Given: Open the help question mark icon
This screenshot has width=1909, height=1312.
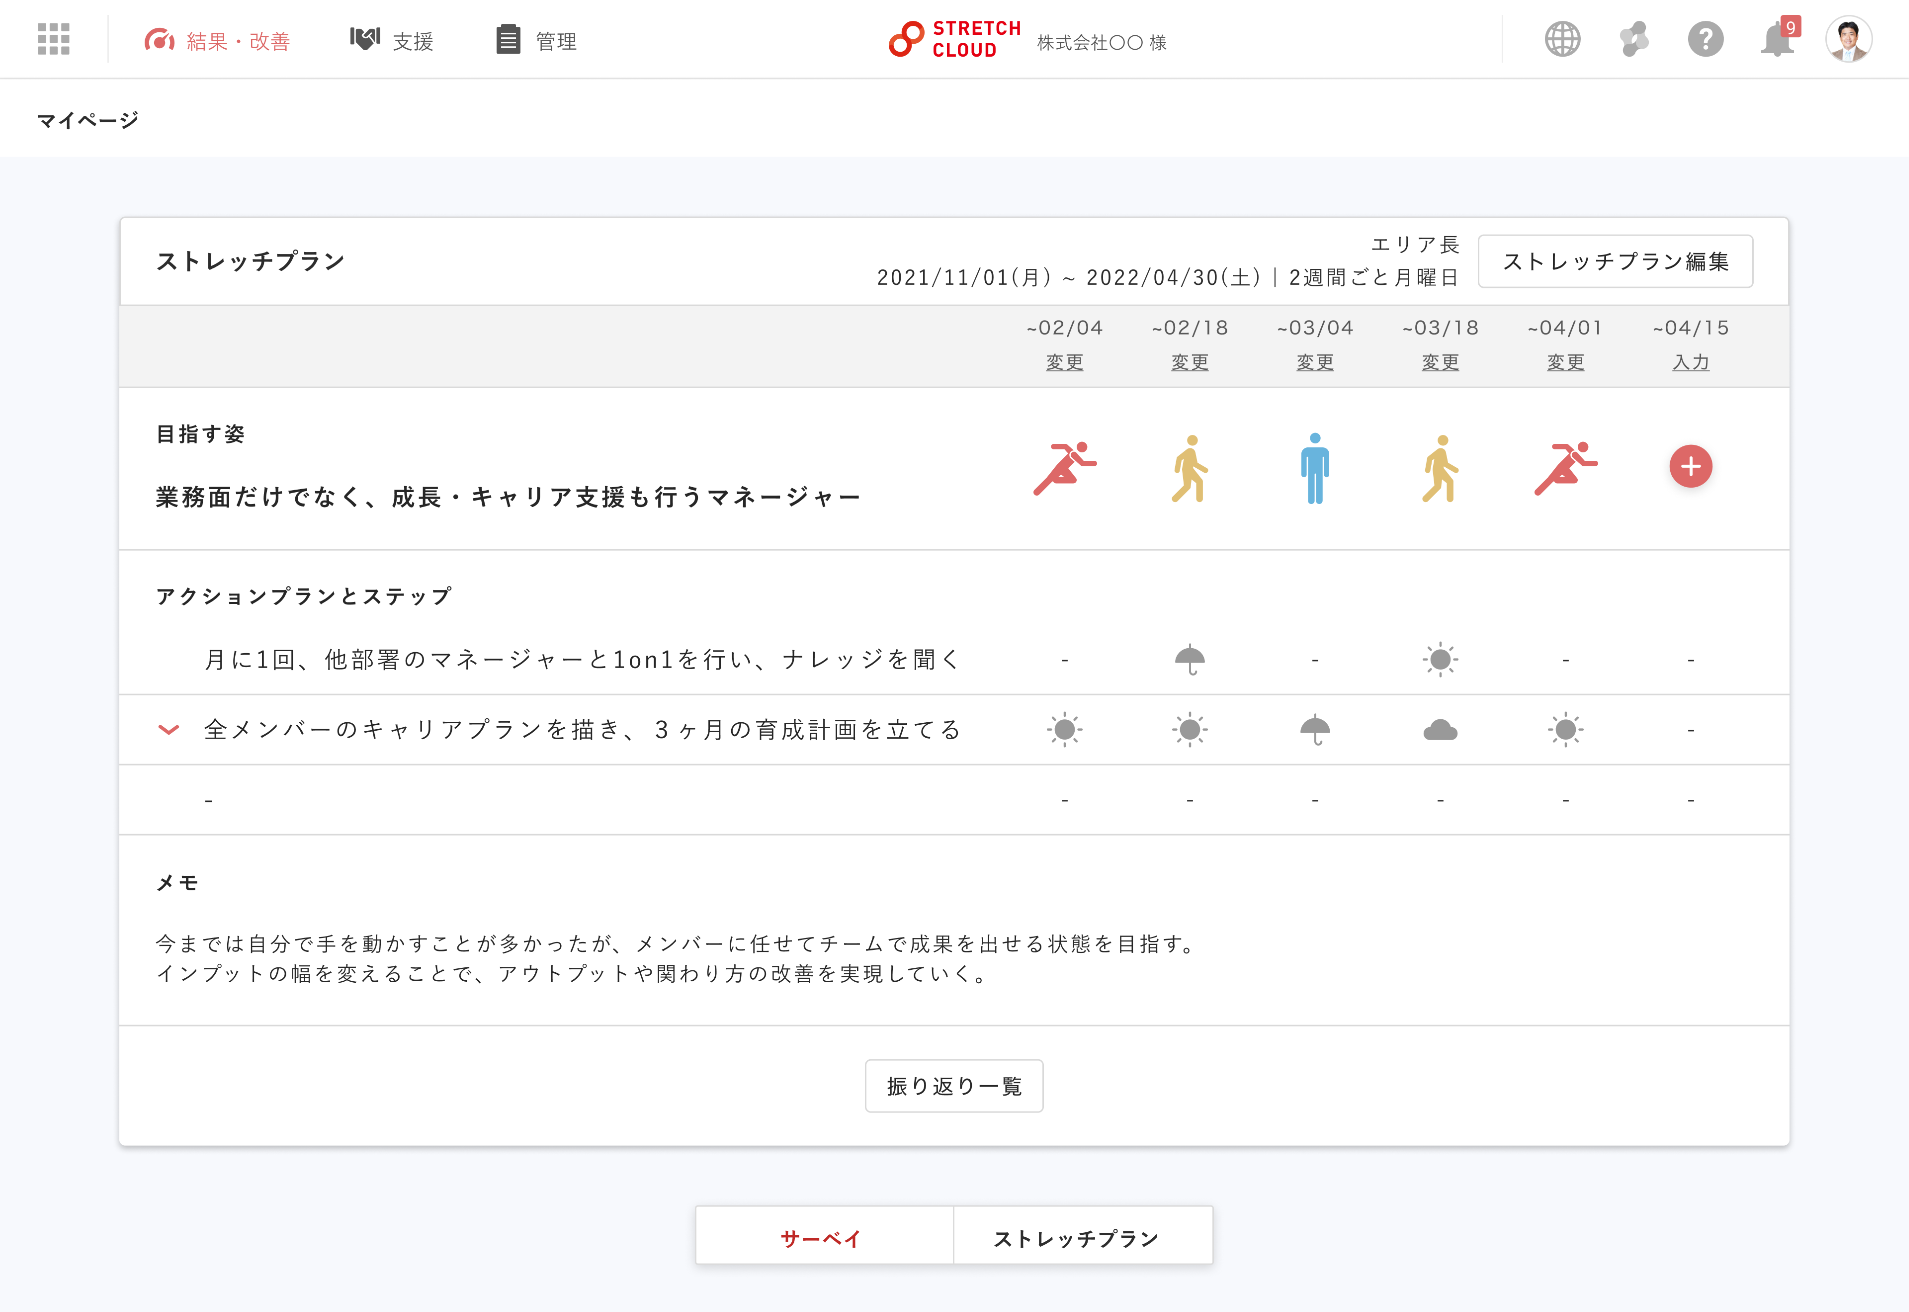Looking at the screenshot, I should (x=1705, y=40).
